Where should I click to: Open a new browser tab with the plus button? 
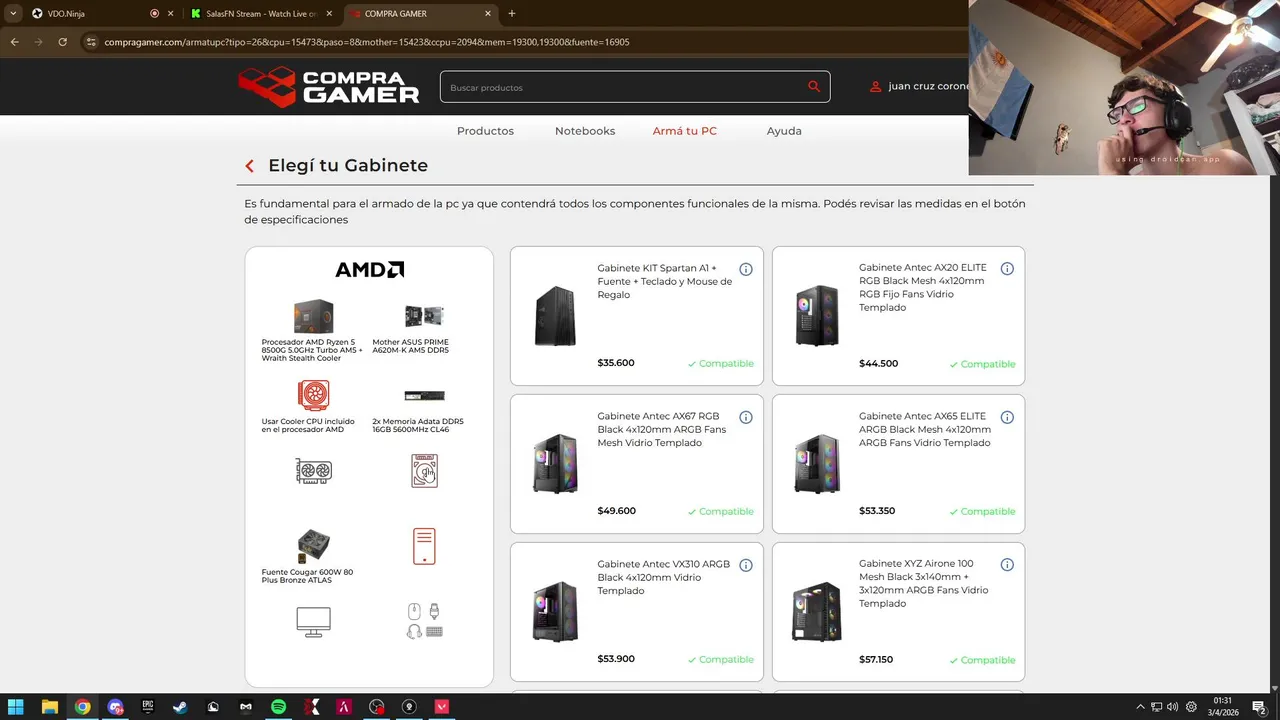pos(512,14)
